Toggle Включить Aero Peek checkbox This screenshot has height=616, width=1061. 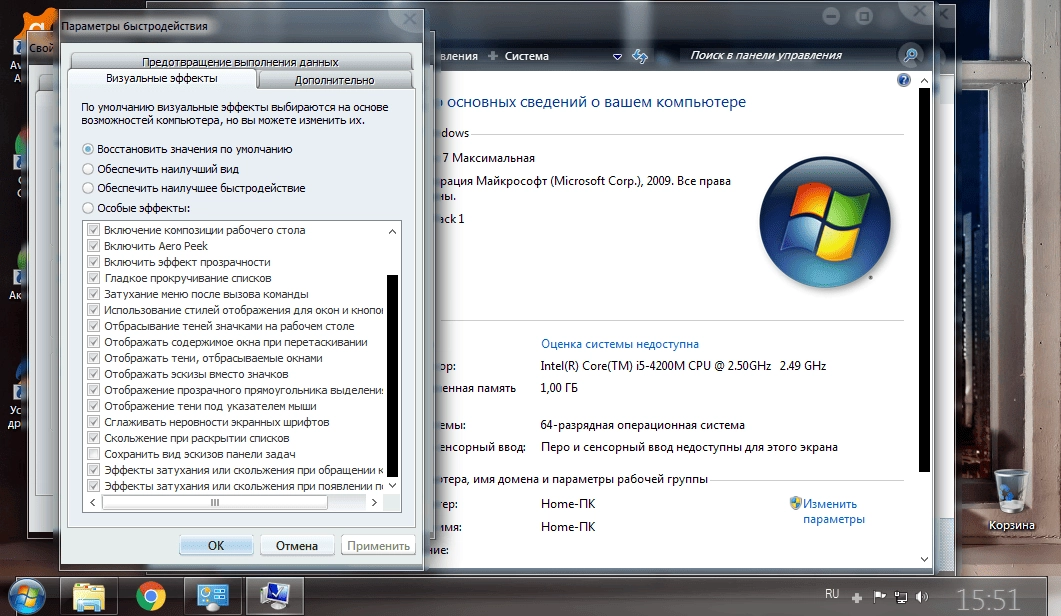click(x=93, y=246)
